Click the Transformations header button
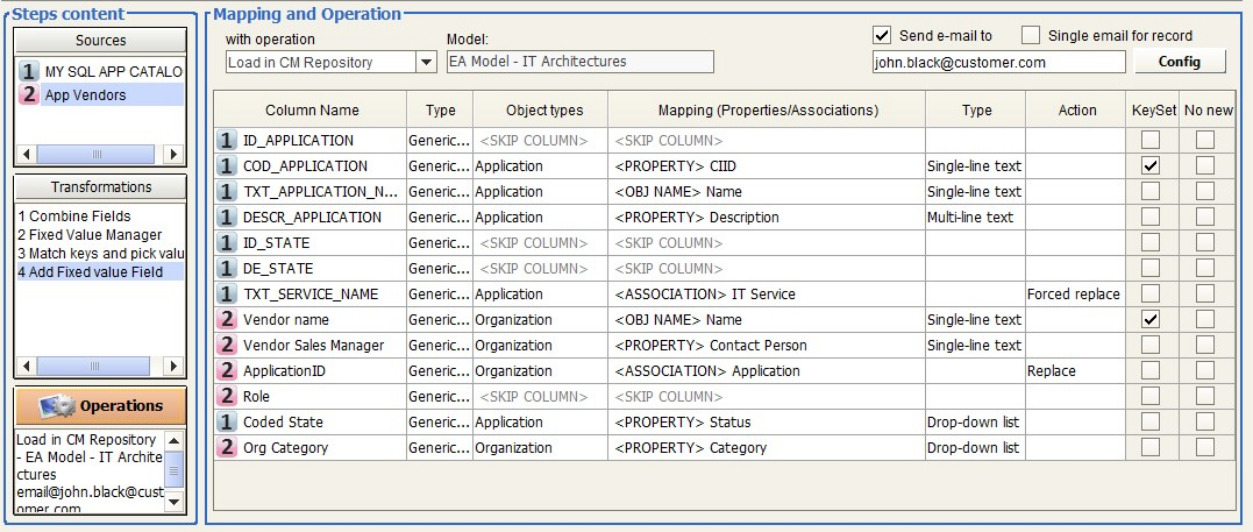The image size is (1253, 532). point(101,187)
